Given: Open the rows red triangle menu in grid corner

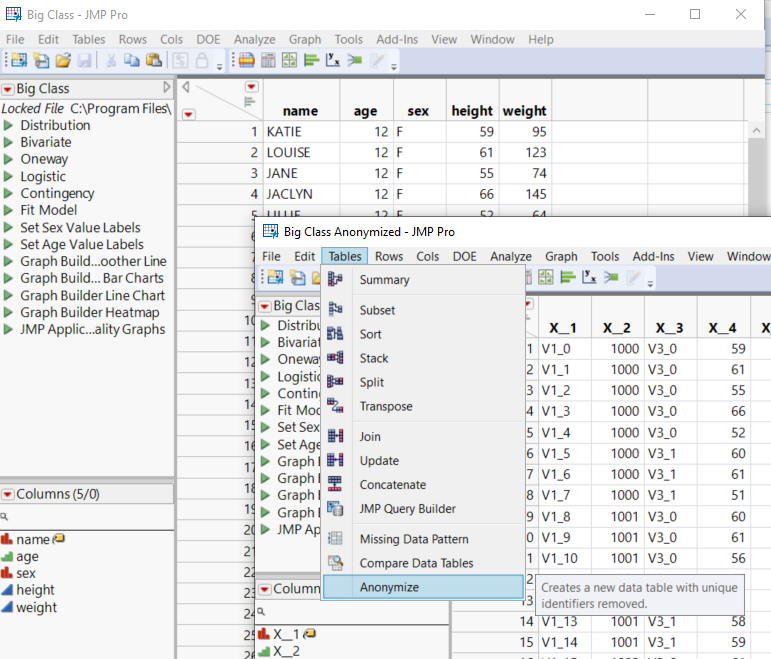Looking at the screenshot, I should point(188,114).
